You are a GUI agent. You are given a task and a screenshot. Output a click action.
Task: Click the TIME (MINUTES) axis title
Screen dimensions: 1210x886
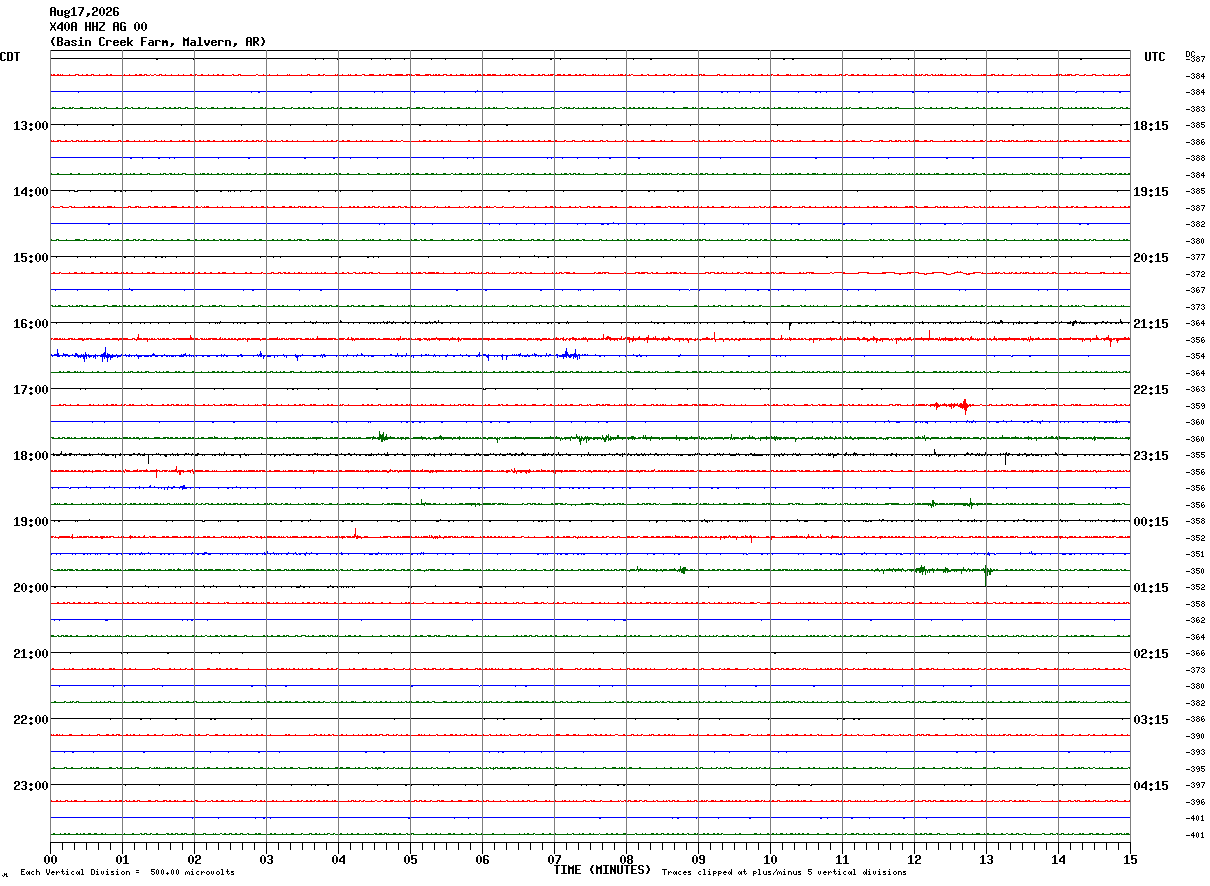pos(602,870)
